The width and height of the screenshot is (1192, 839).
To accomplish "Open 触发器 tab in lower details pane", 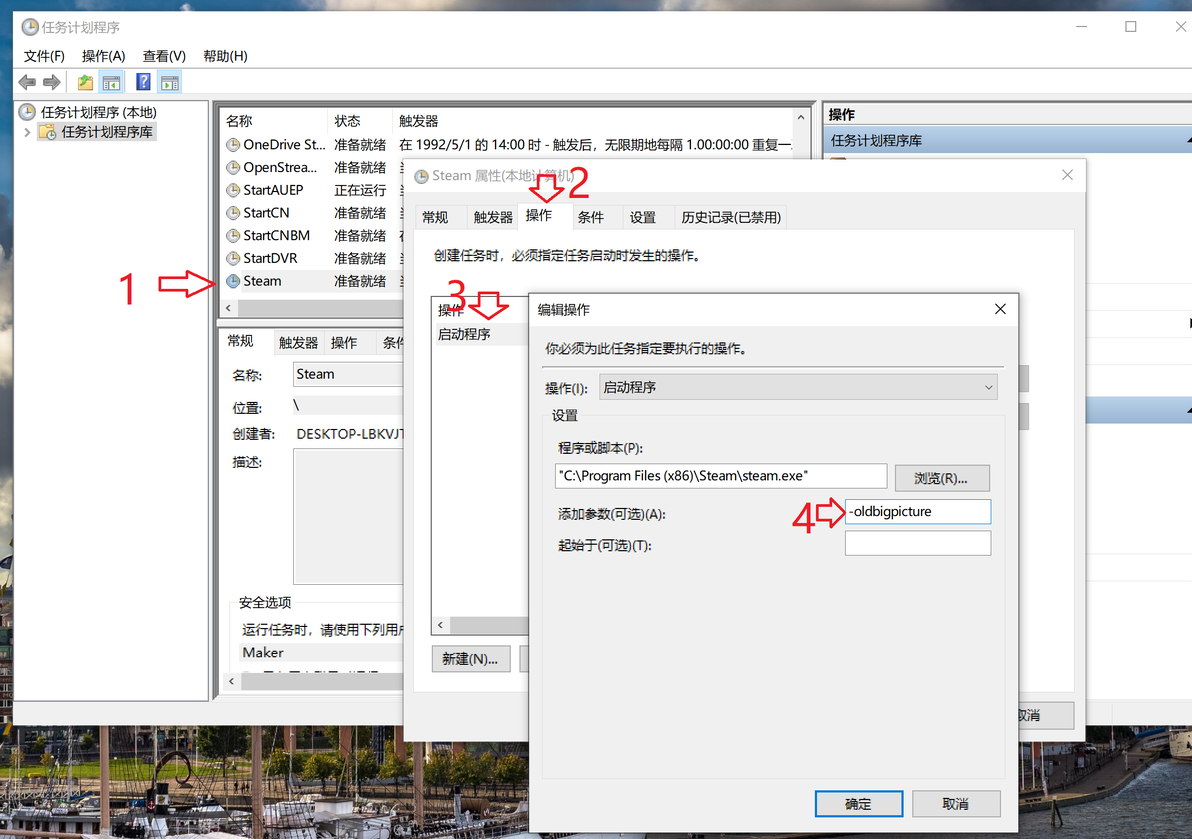I will point(298,343).
